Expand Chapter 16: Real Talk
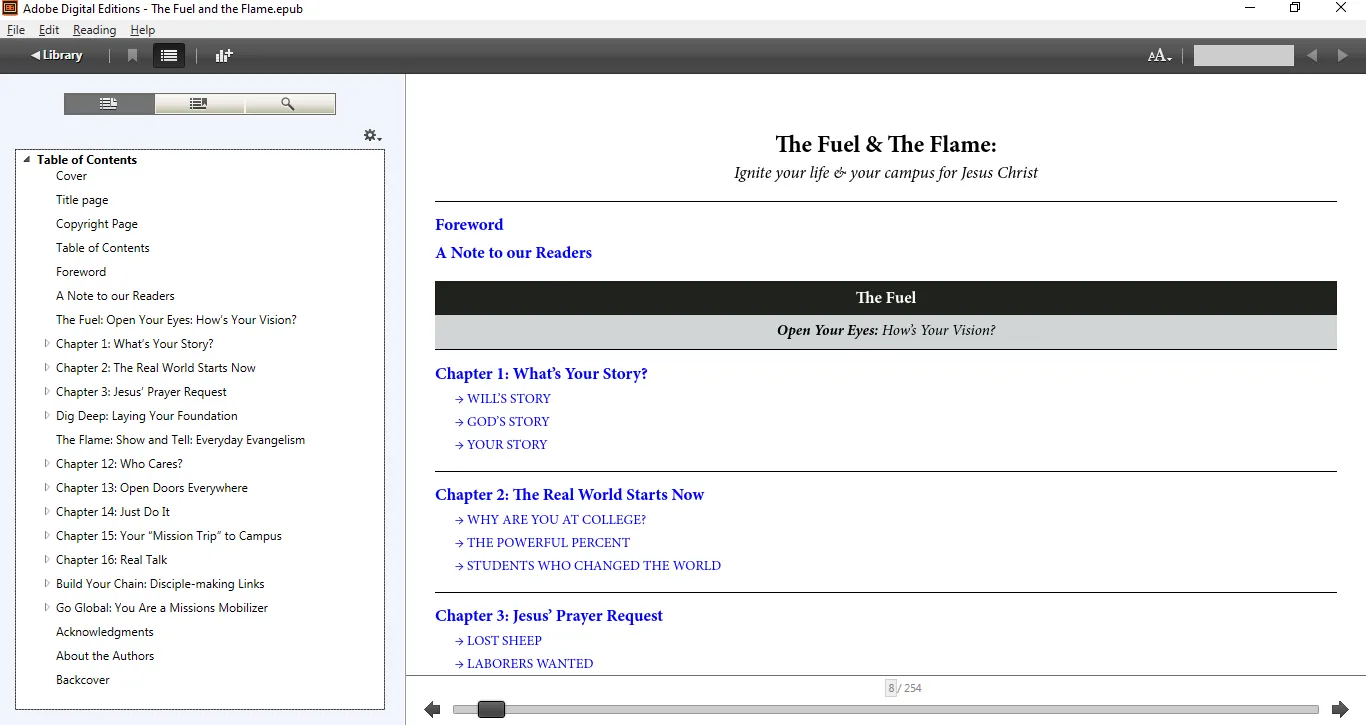Image resolution: width=1366 pixels, height=725 pixels. [x=46, y=560]
